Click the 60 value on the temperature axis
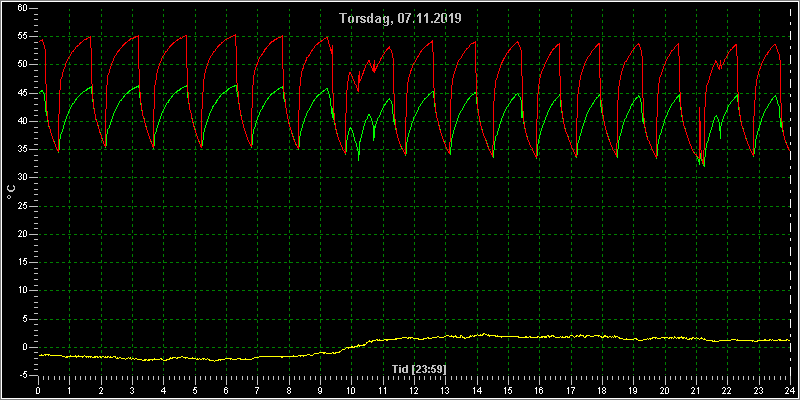Viewport: 800px width, 400px height. point(21,8)
